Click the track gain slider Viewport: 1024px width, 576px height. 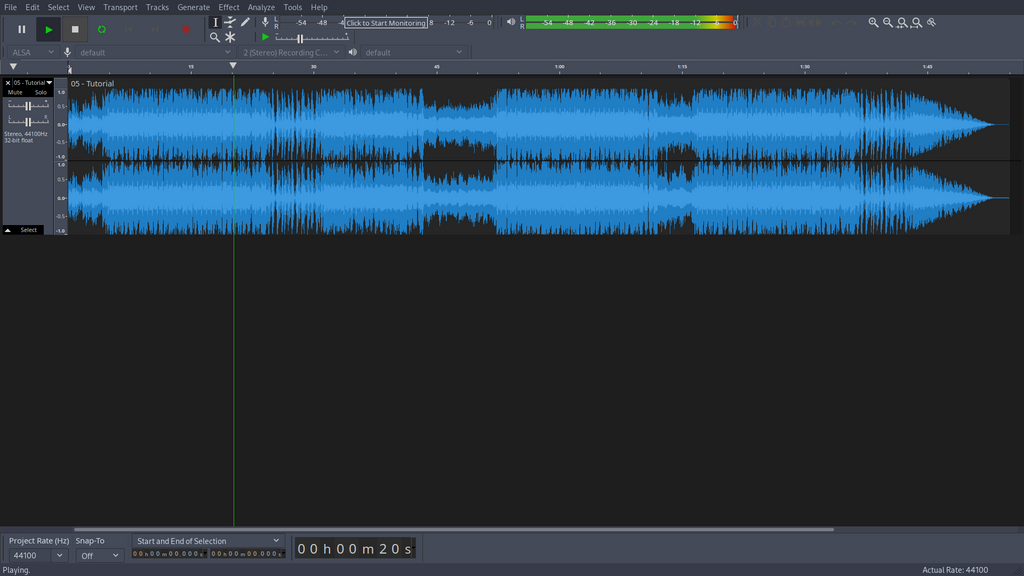[28, 105]
